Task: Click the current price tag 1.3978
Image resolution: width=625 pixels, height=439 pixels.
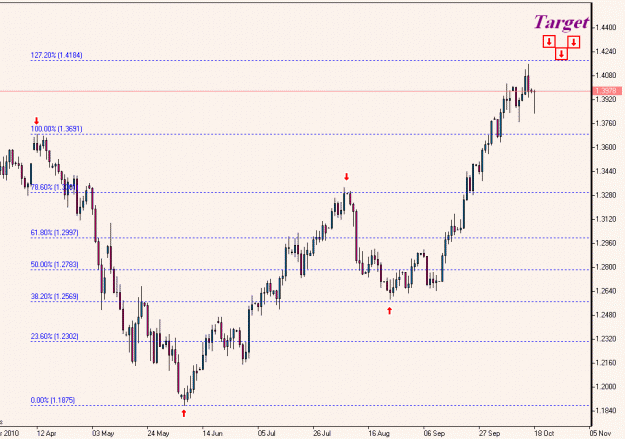Action: (607, 91)
